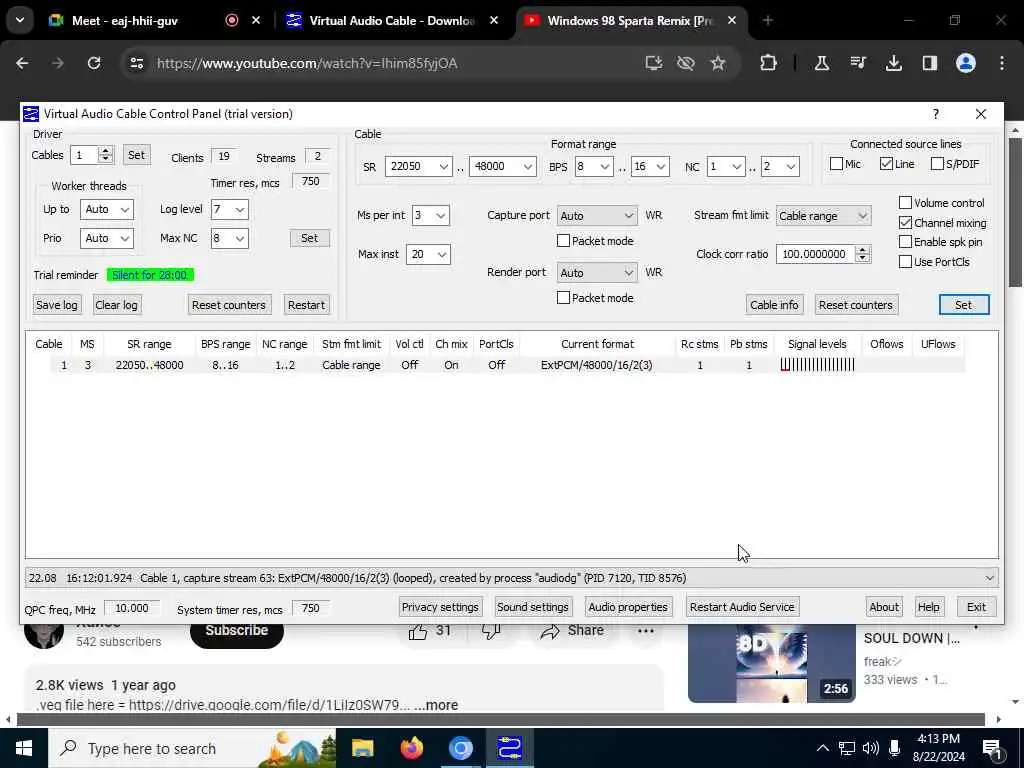Switch to Virtual Audio Cable taskbar icon
Screen dimensions: 1024x768
click(x=509, y=748)
